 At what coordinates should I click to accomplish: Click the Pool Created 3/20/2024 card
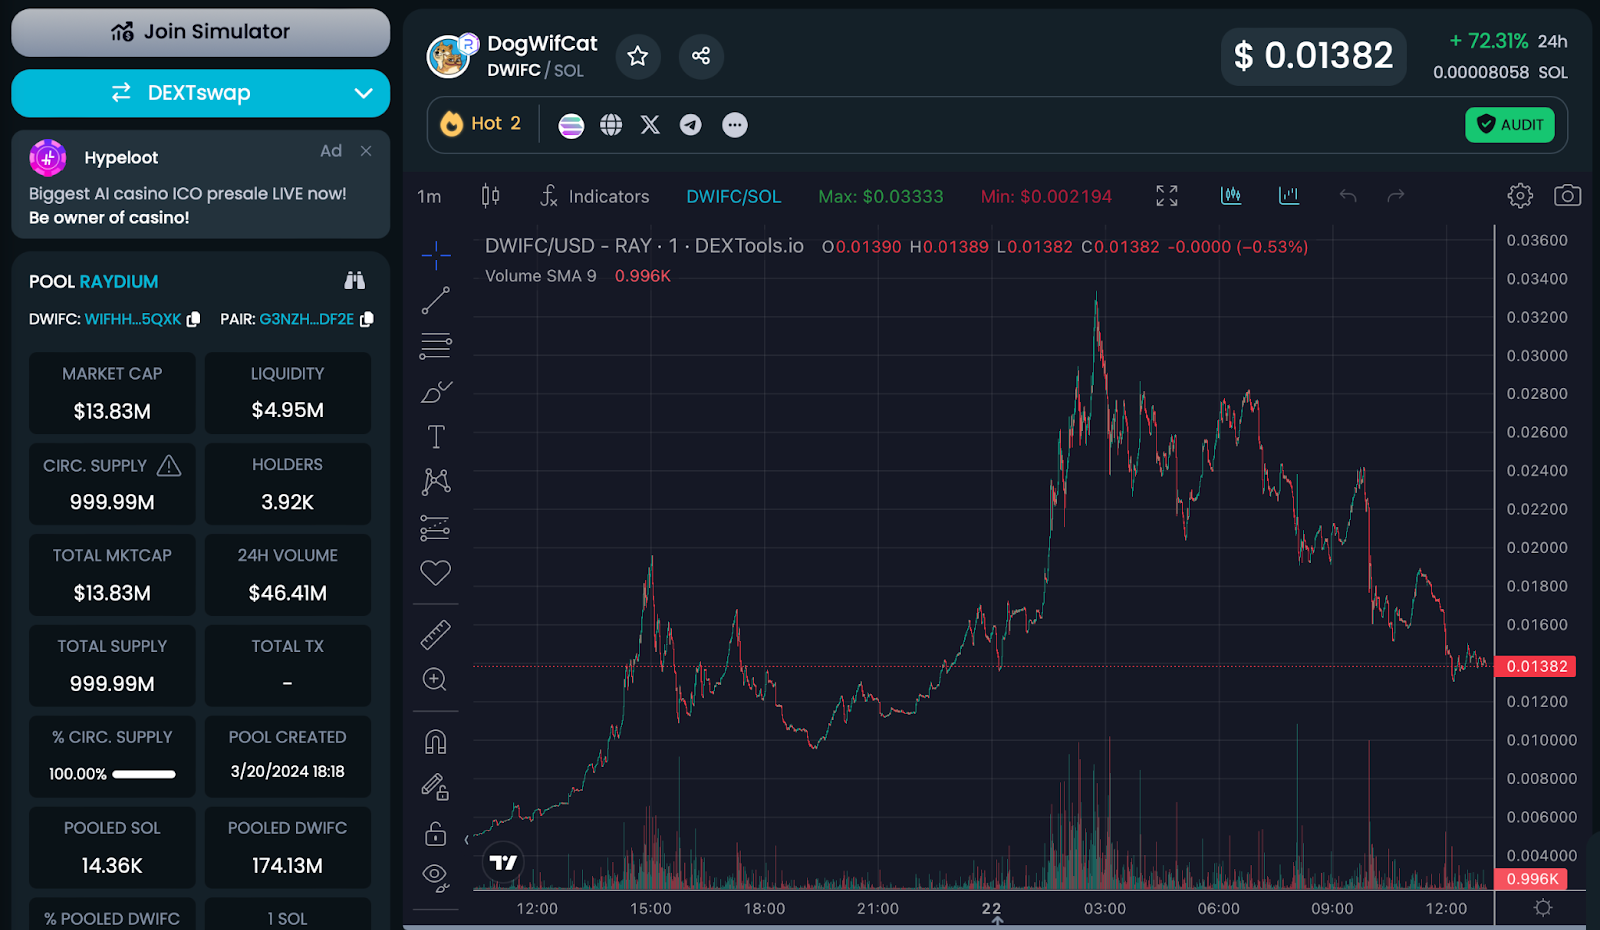[288, 757]
